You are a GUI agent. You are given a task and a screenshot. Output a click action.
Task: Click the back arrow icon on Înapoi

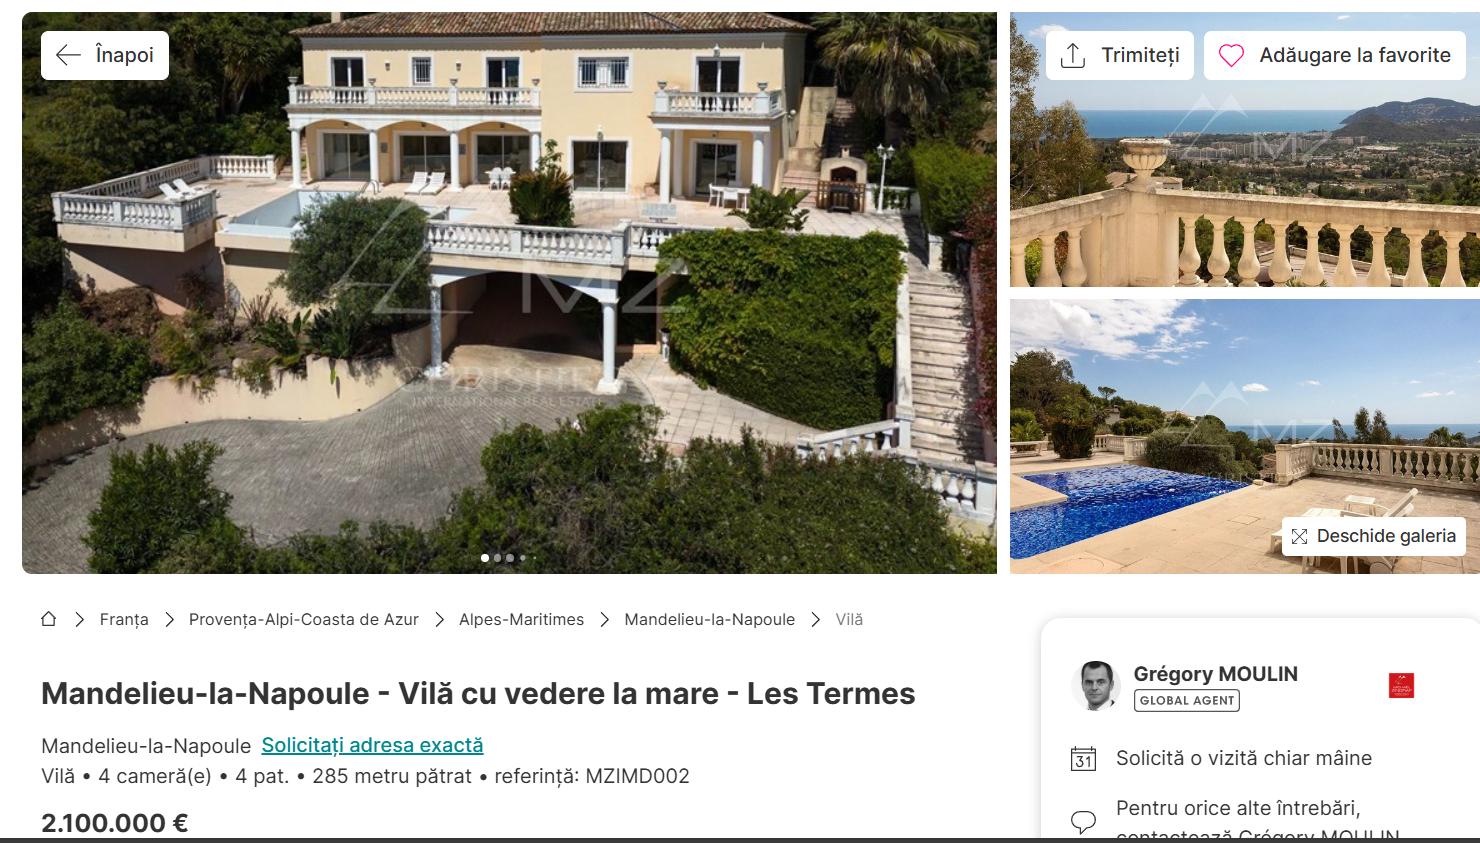coord(68,55)
